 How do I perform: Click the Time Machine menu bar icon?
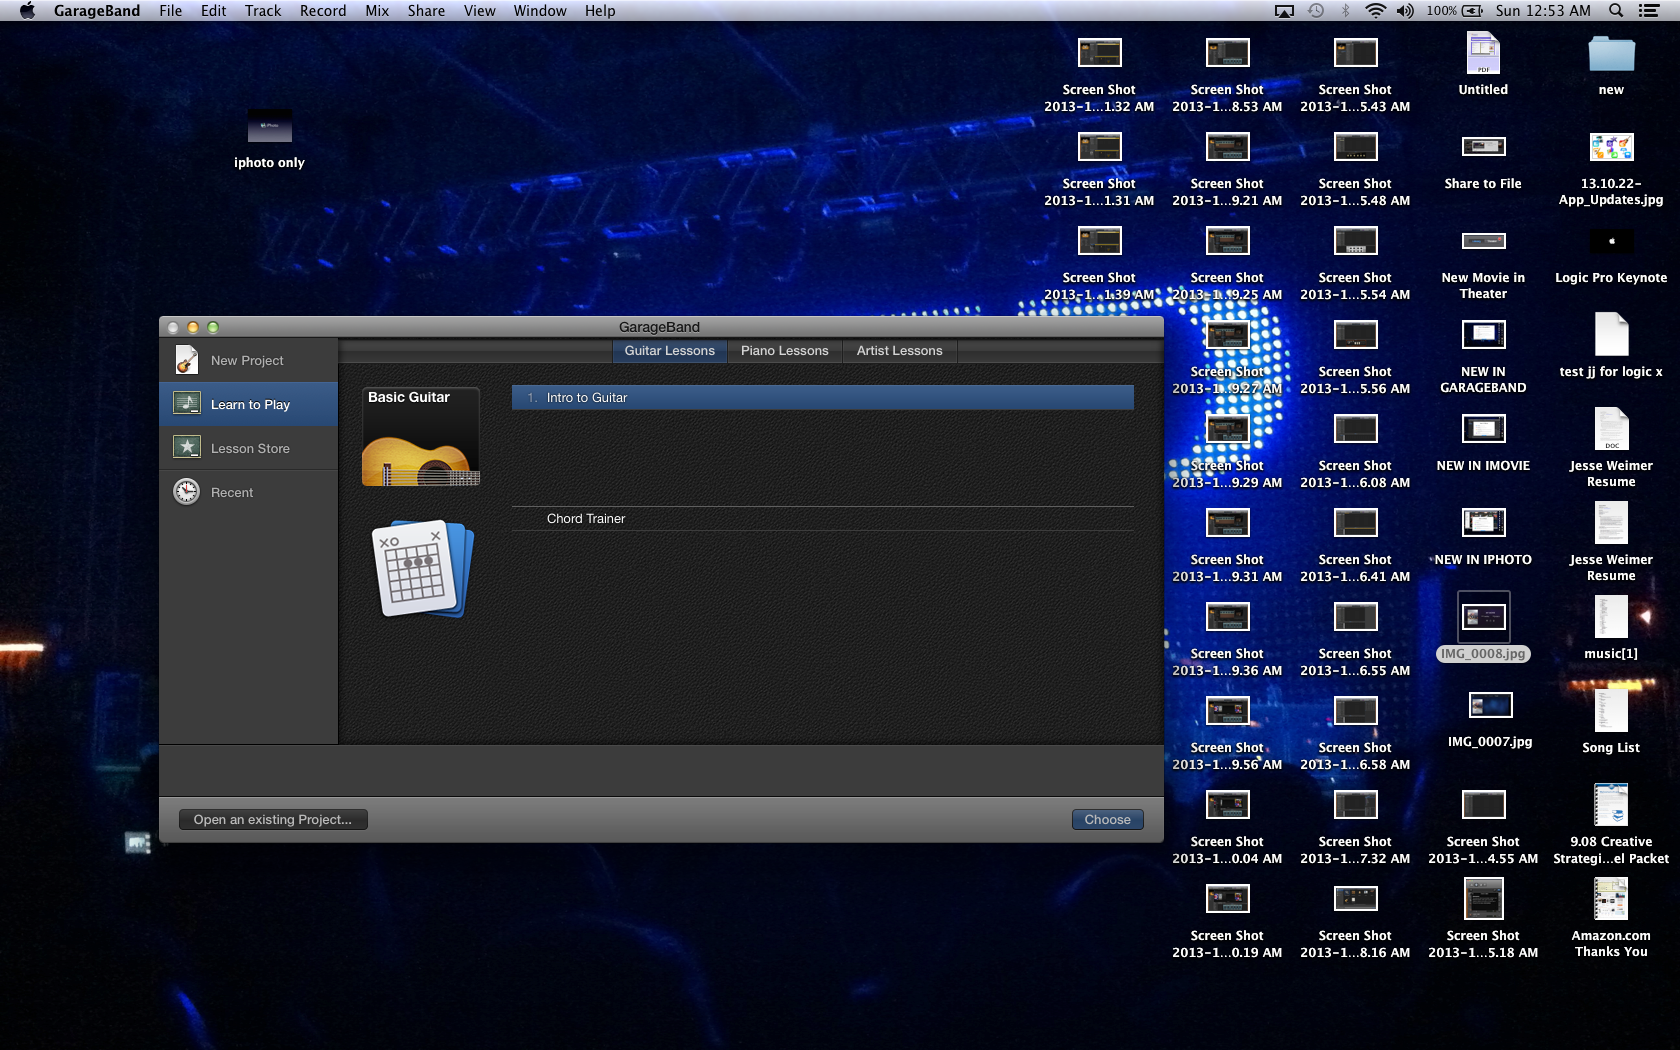(1316, 11)
